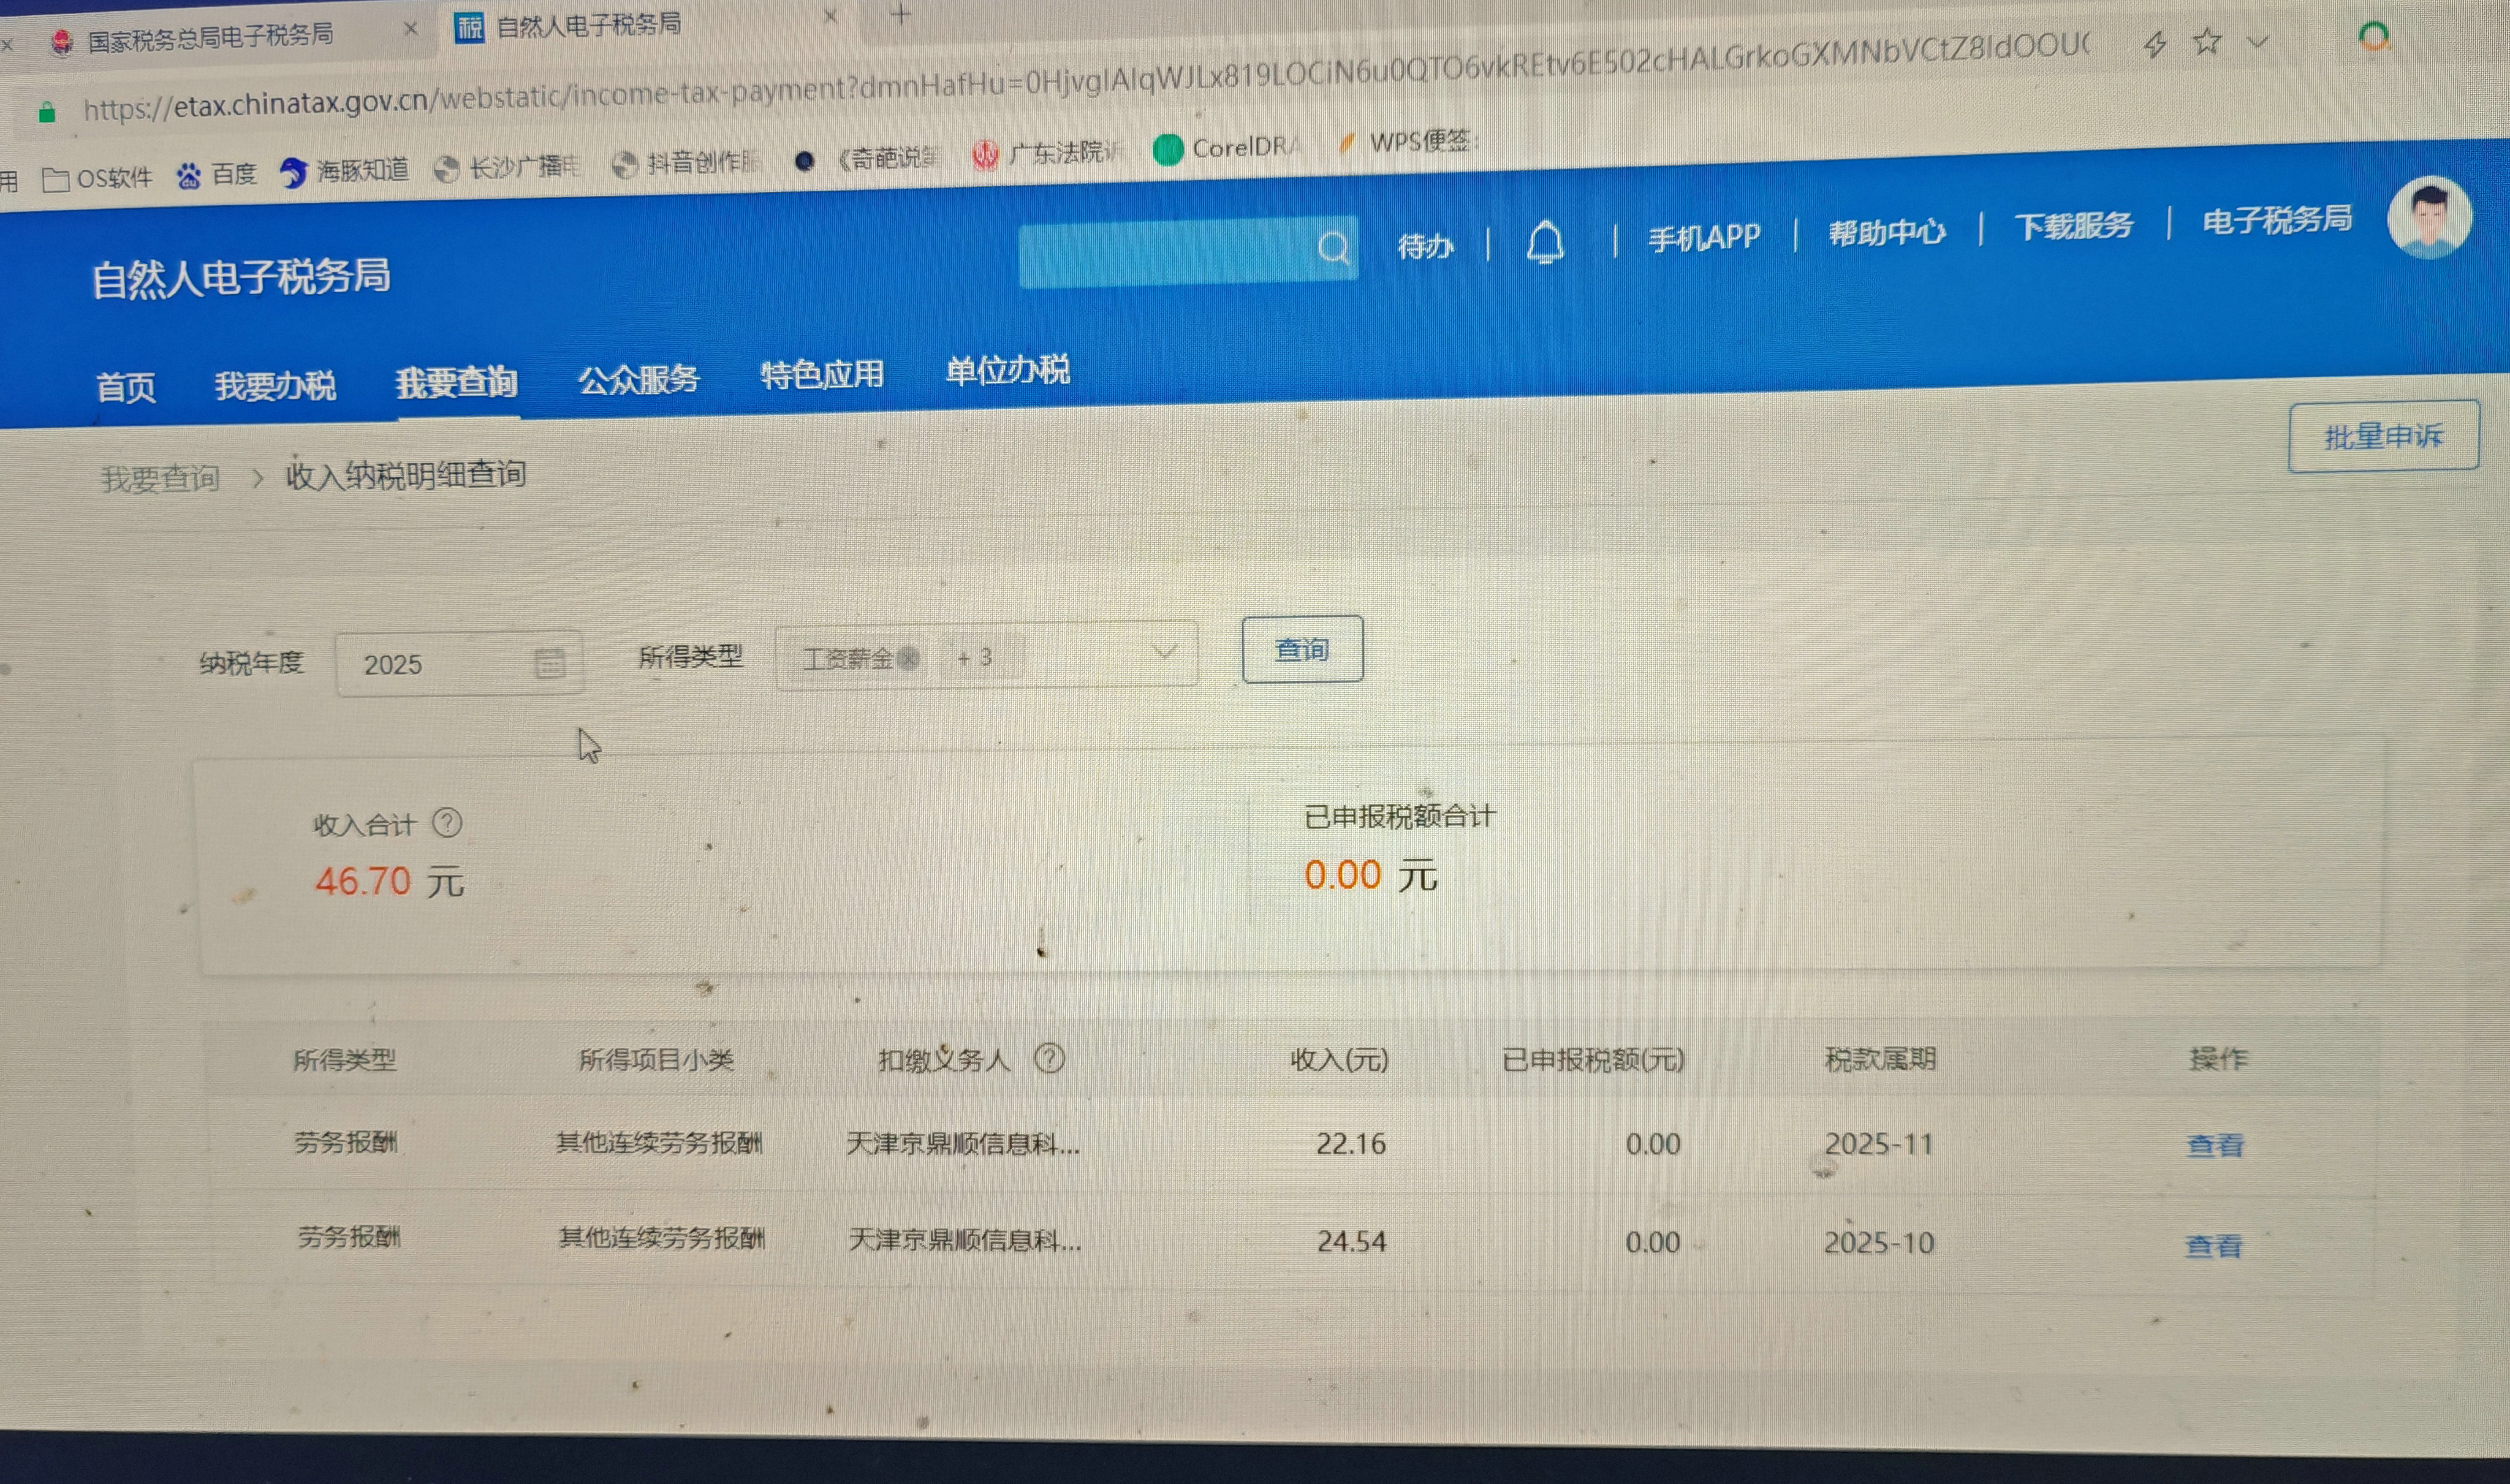The height and width of the screenshot is (1484, 2510).
Task: Click the 纳税年度 2025 input field
Action: [x=460, y=663]
